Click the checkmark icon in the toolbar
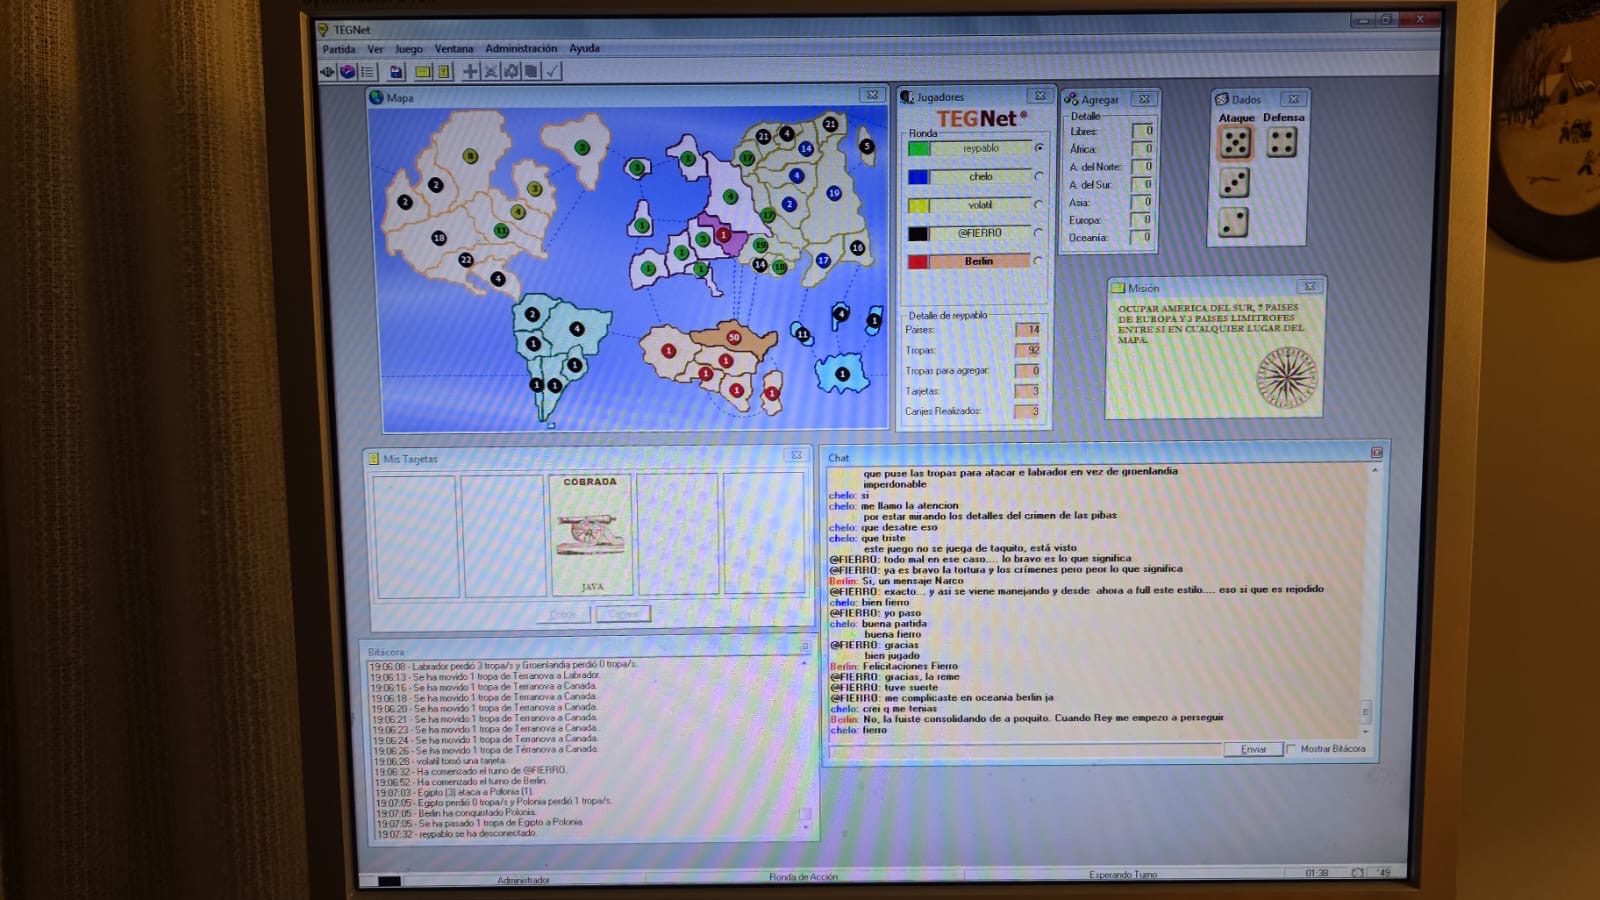 pos(553,72)
